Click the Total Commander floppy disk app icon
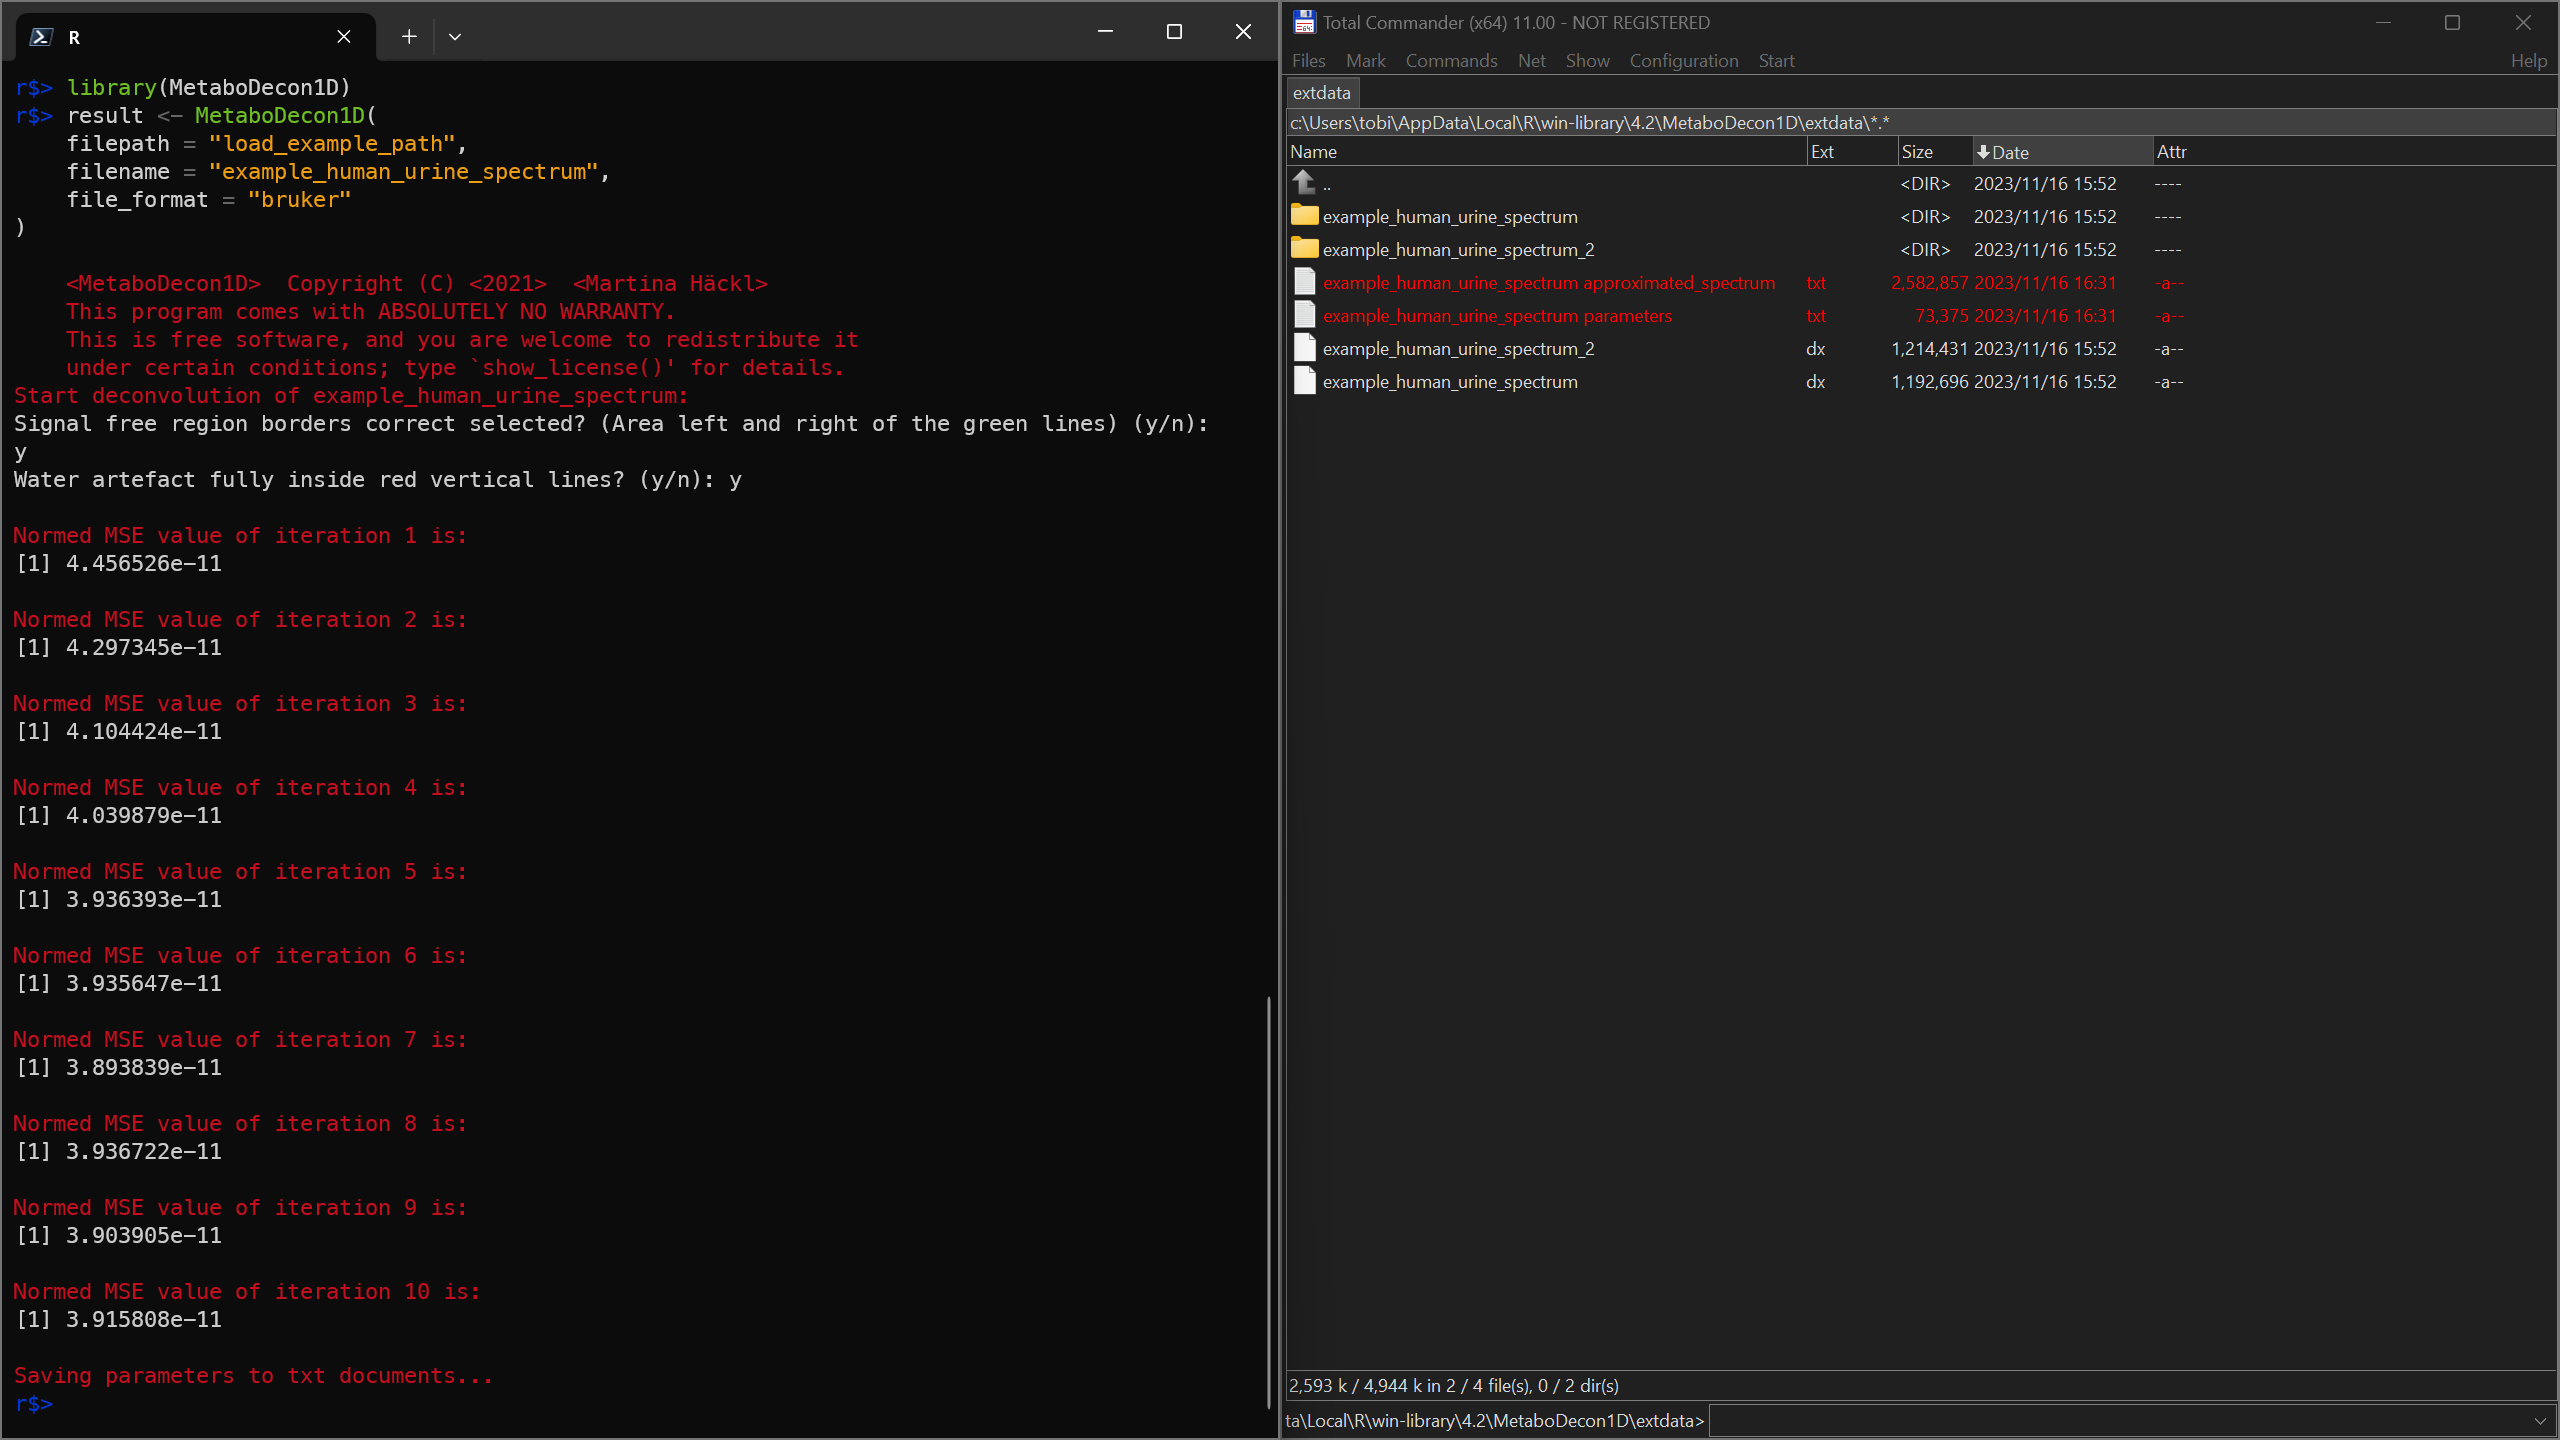Image resolution: width=2560 pixels, height=1440 pixels. coord(1304,22)
